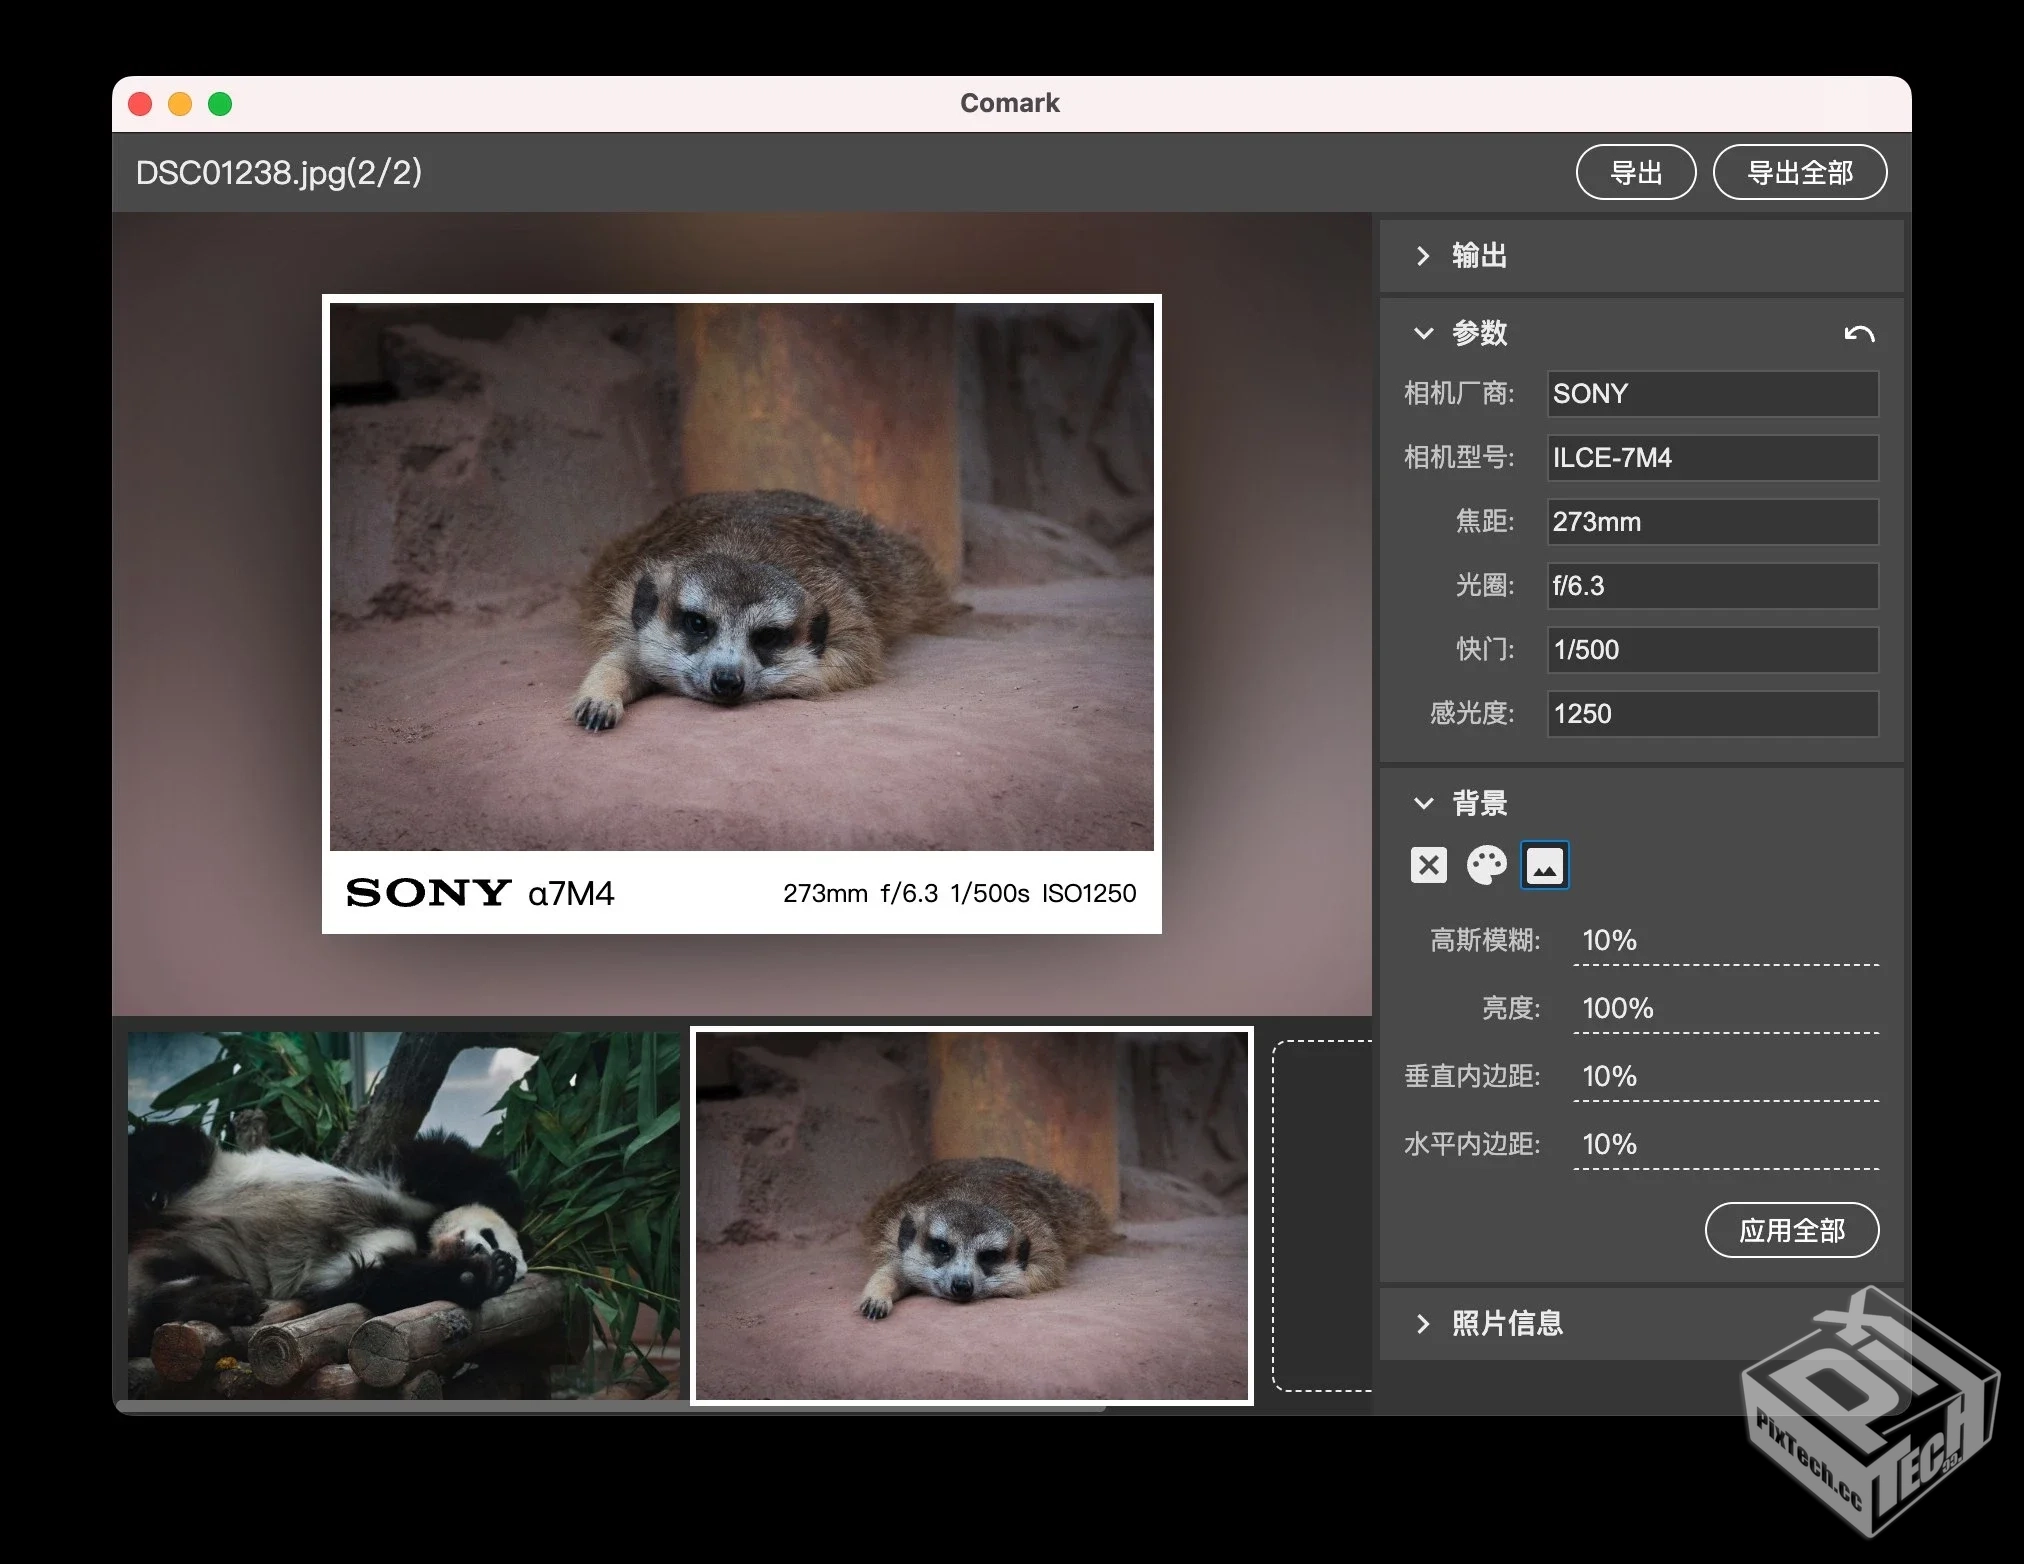Select the no-background X icon

(x=1428, y=865)
